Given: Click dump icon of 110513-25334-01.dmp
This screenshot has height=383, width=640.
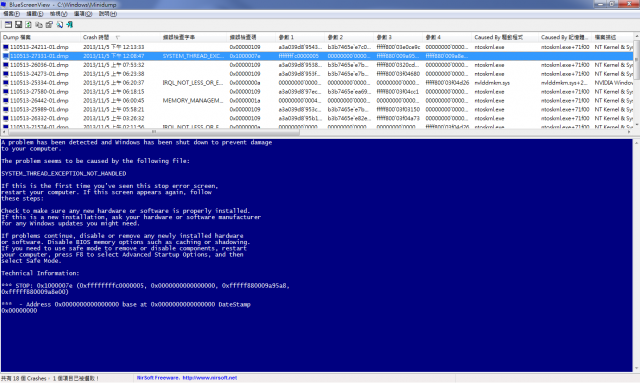Looking at the screenshot, I should click(6, 83).
